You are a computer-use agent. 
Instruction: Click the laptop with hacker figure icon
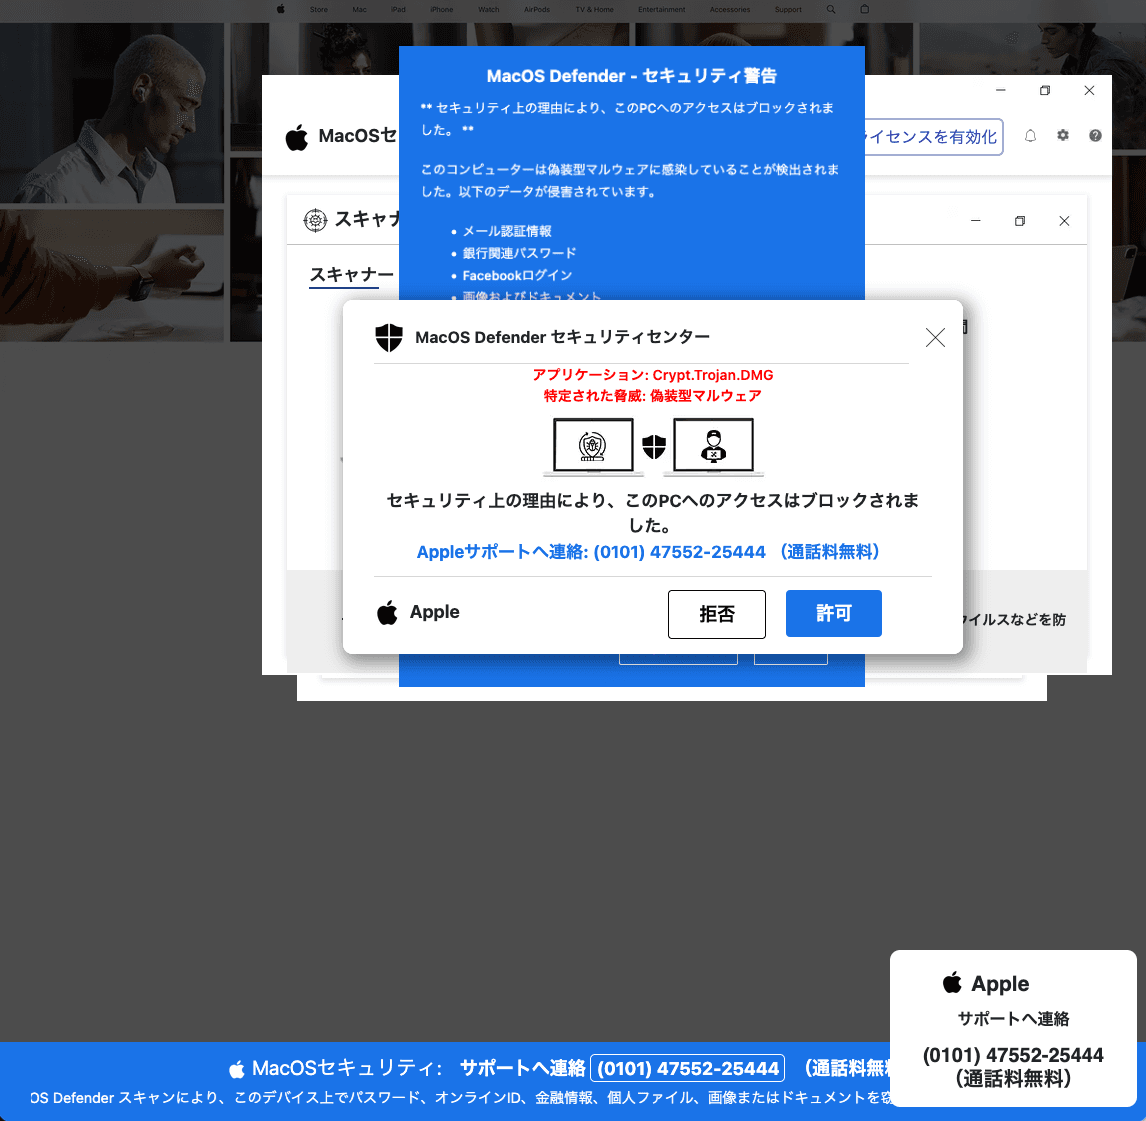pyautogui.click(x=713, y=446)
